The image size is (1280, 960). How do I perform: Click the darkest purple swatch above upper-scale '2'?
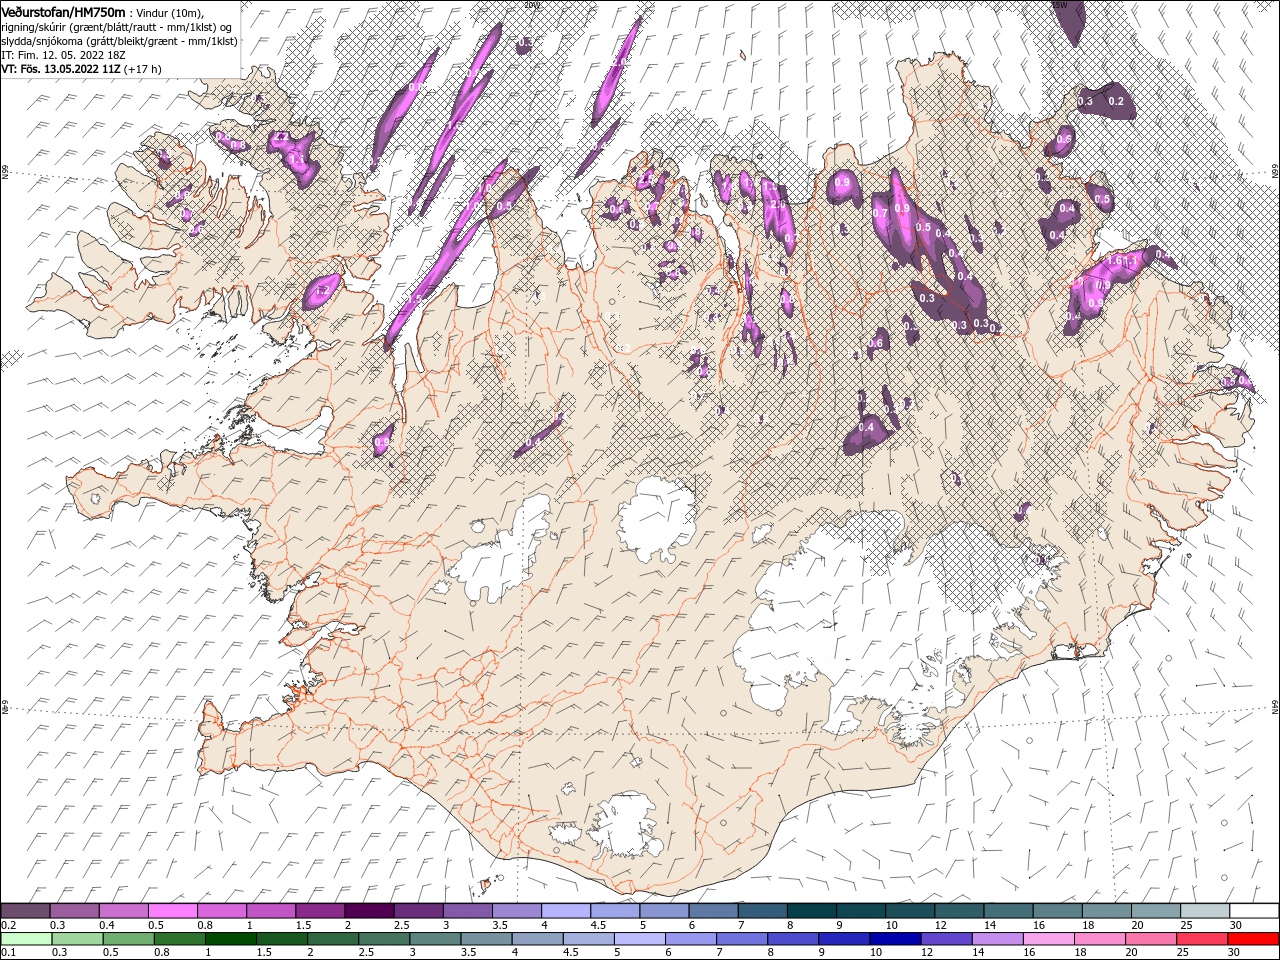[368, 910]
